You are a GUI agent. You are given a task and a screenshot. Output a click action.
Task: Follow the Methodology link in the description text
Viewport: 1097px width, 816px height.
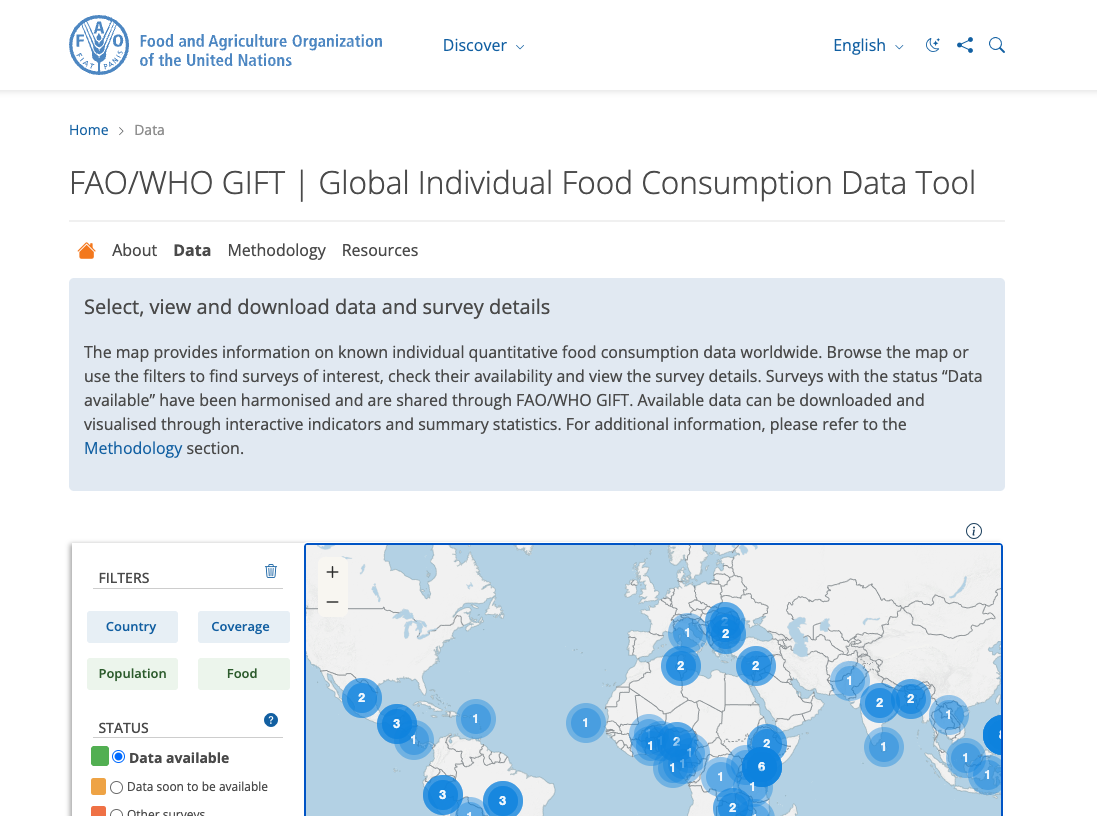pyautogui.click(x=133, y=448)
